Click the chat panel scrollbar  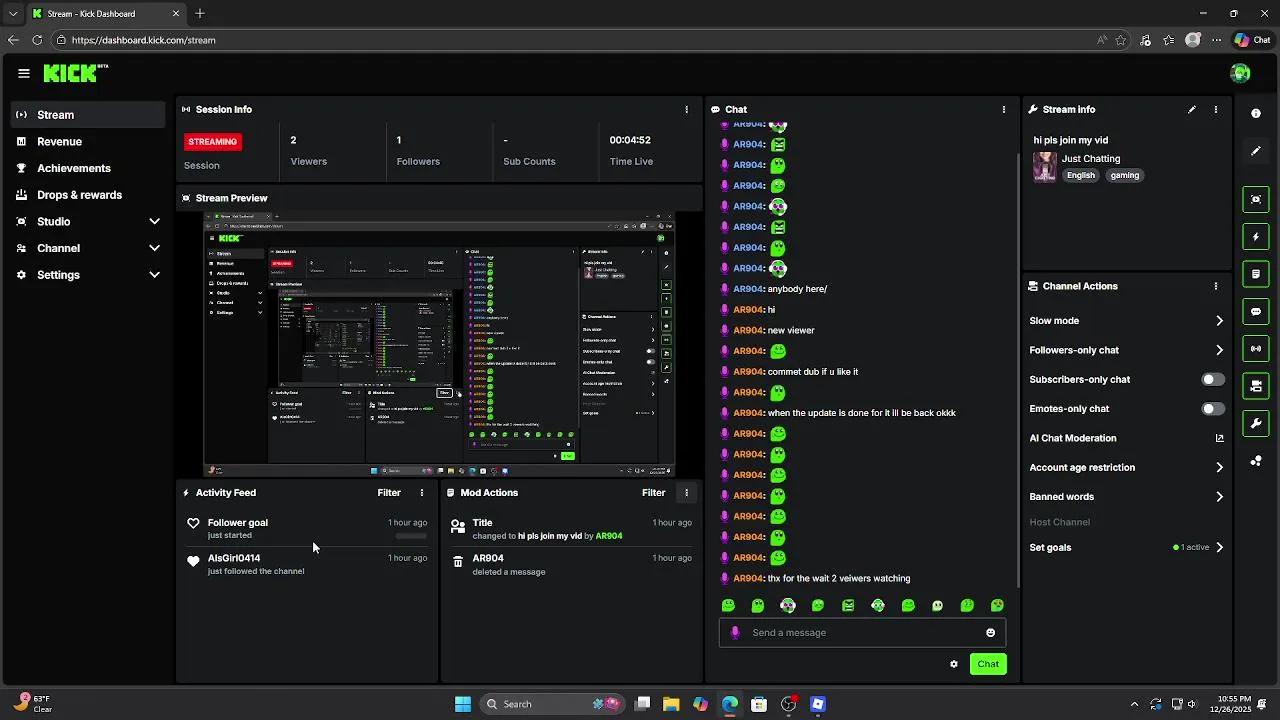click(x=1018, y=370)
